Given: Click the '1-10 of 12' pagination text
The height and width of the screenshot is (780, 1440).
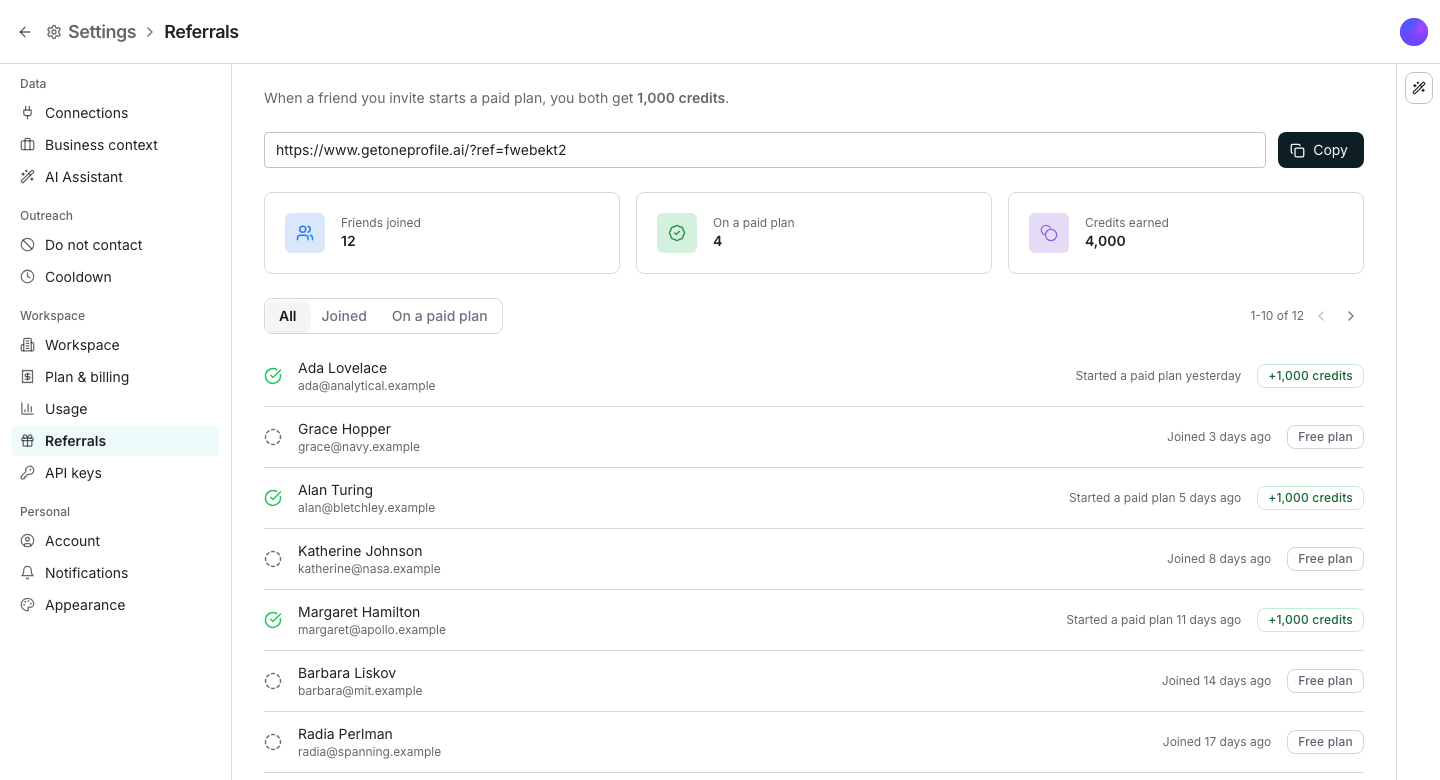Looking at the screenshot, I should 1277,316.
